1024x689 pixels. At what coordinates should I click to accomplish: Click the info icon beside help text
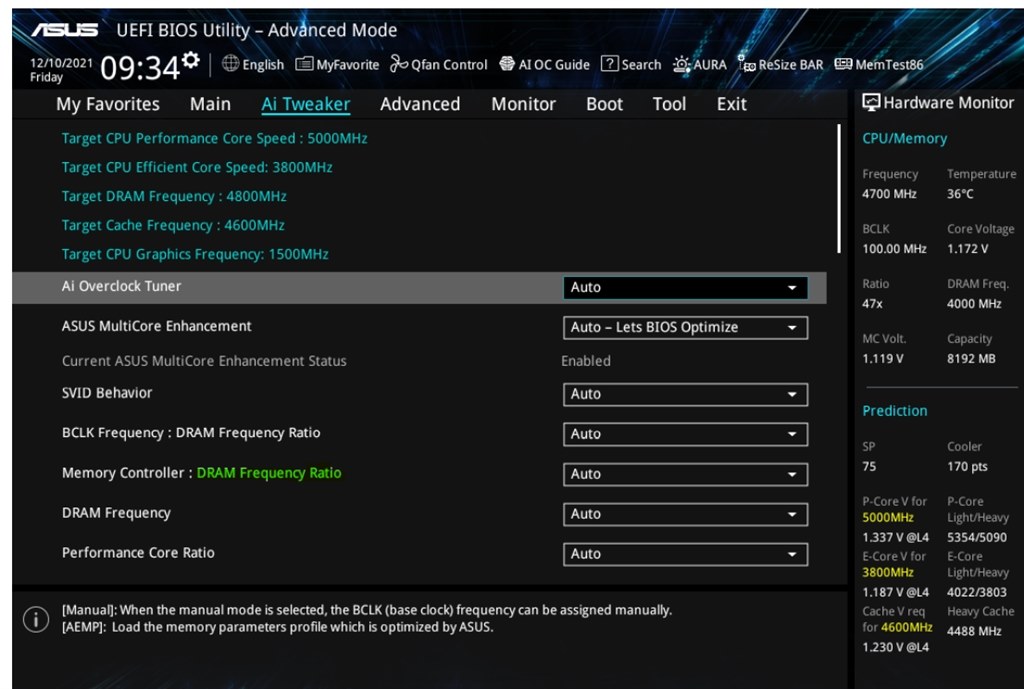coord(36,618)
